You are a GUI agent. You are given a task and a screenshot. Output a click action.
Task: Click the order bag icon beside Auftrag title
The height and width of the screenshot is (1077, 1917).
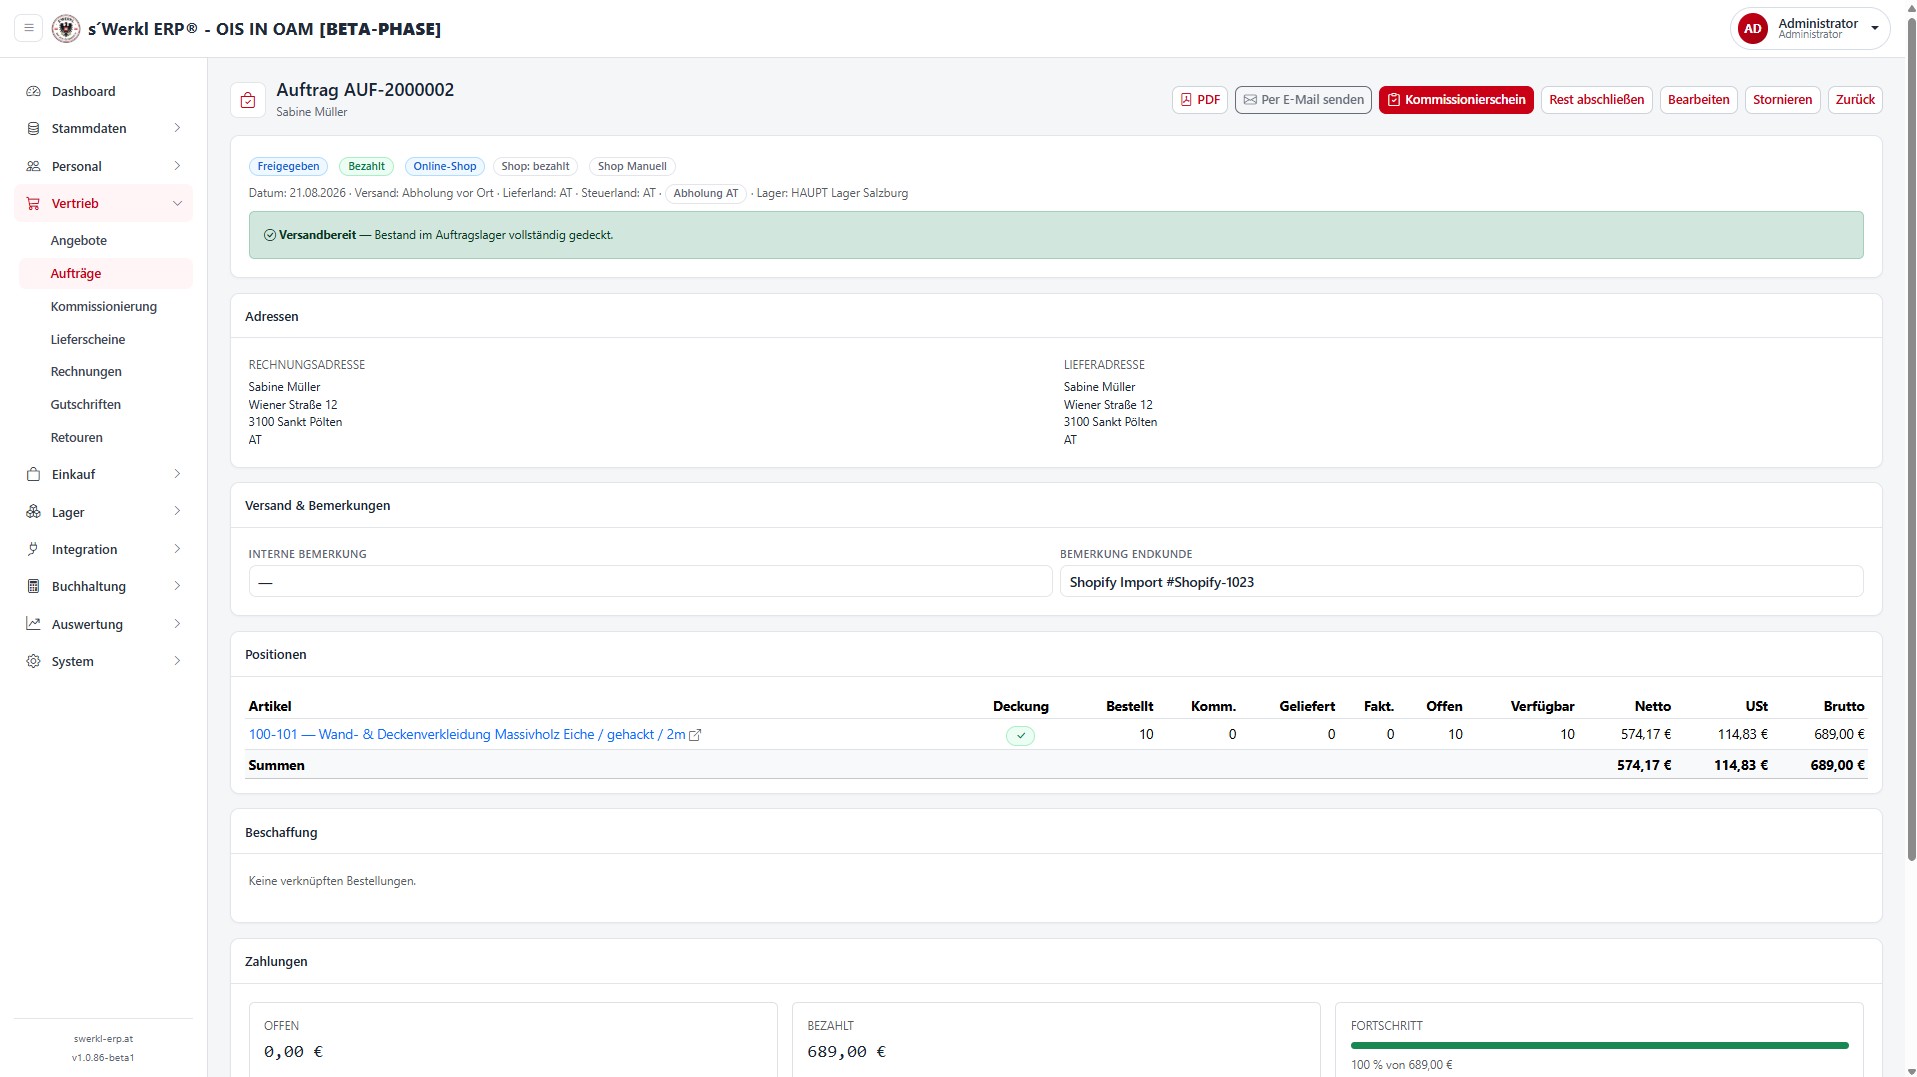(248, 100)
